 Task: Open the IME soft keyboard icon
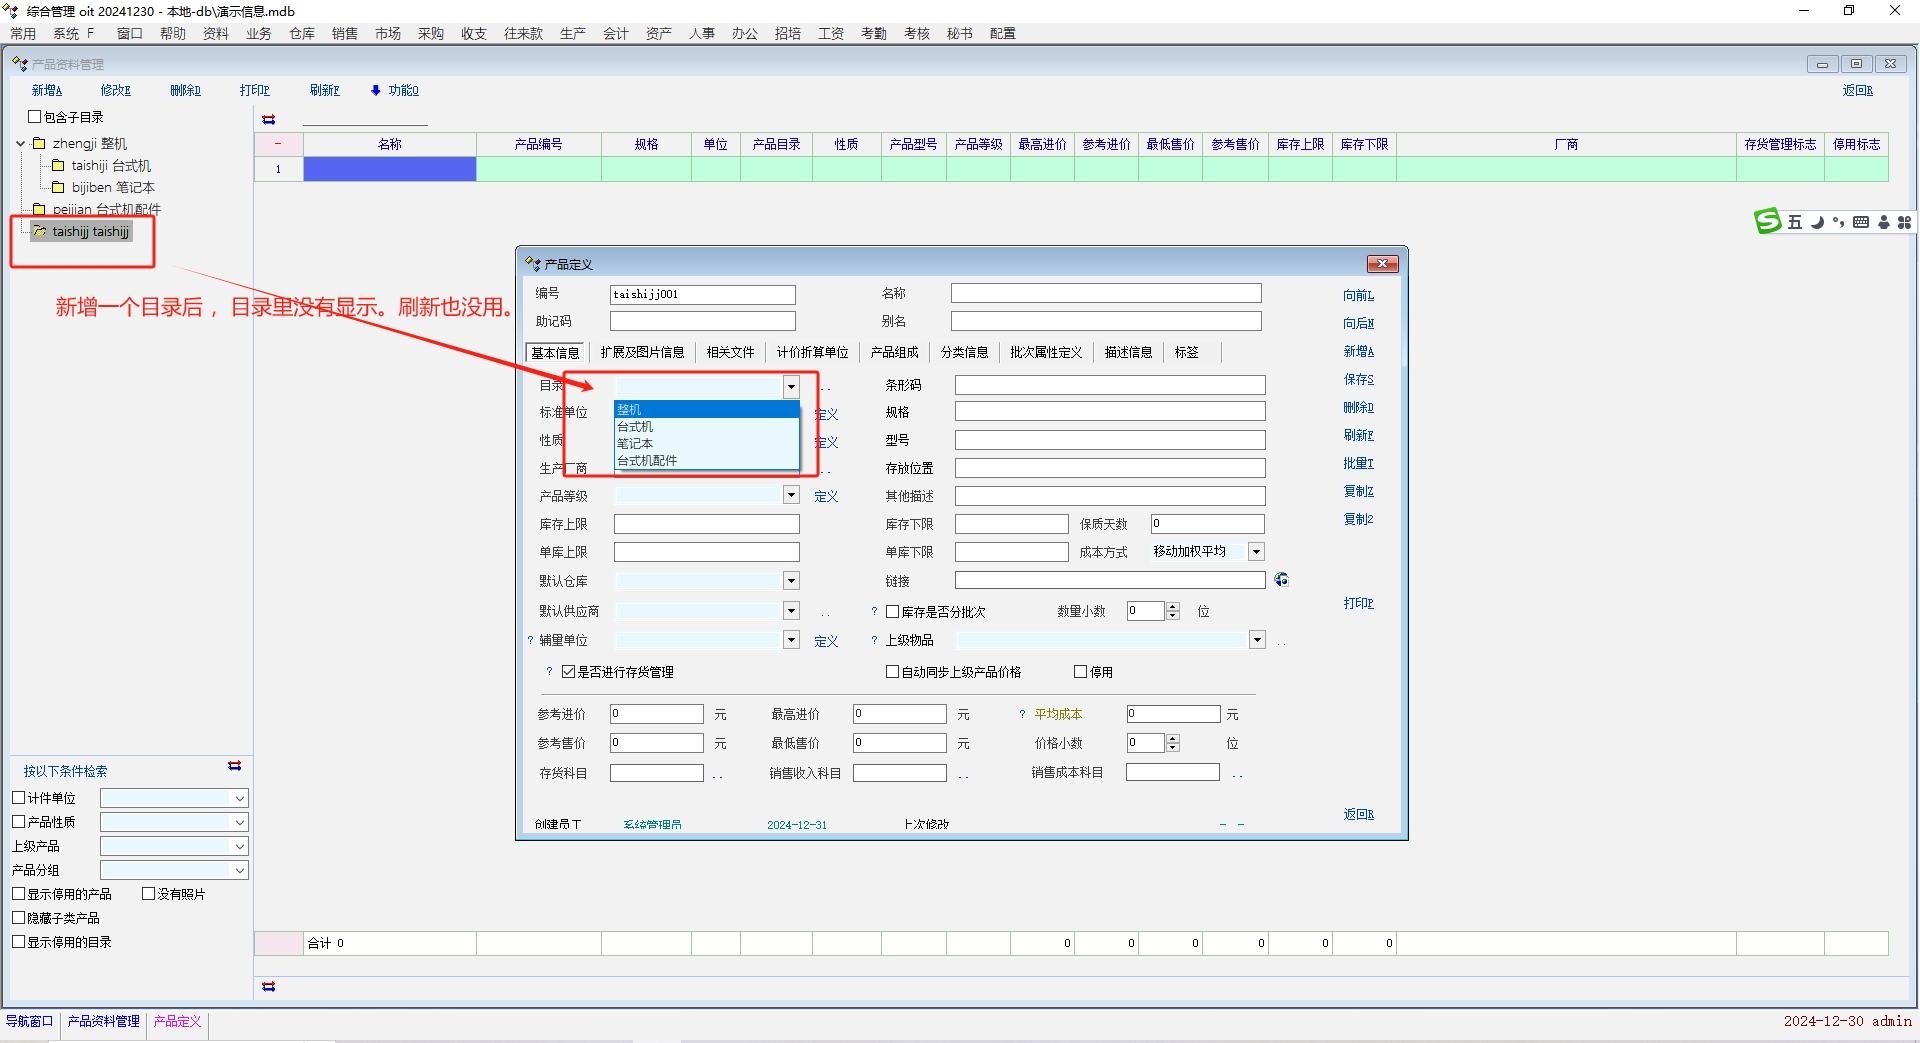coord(1861,222)
